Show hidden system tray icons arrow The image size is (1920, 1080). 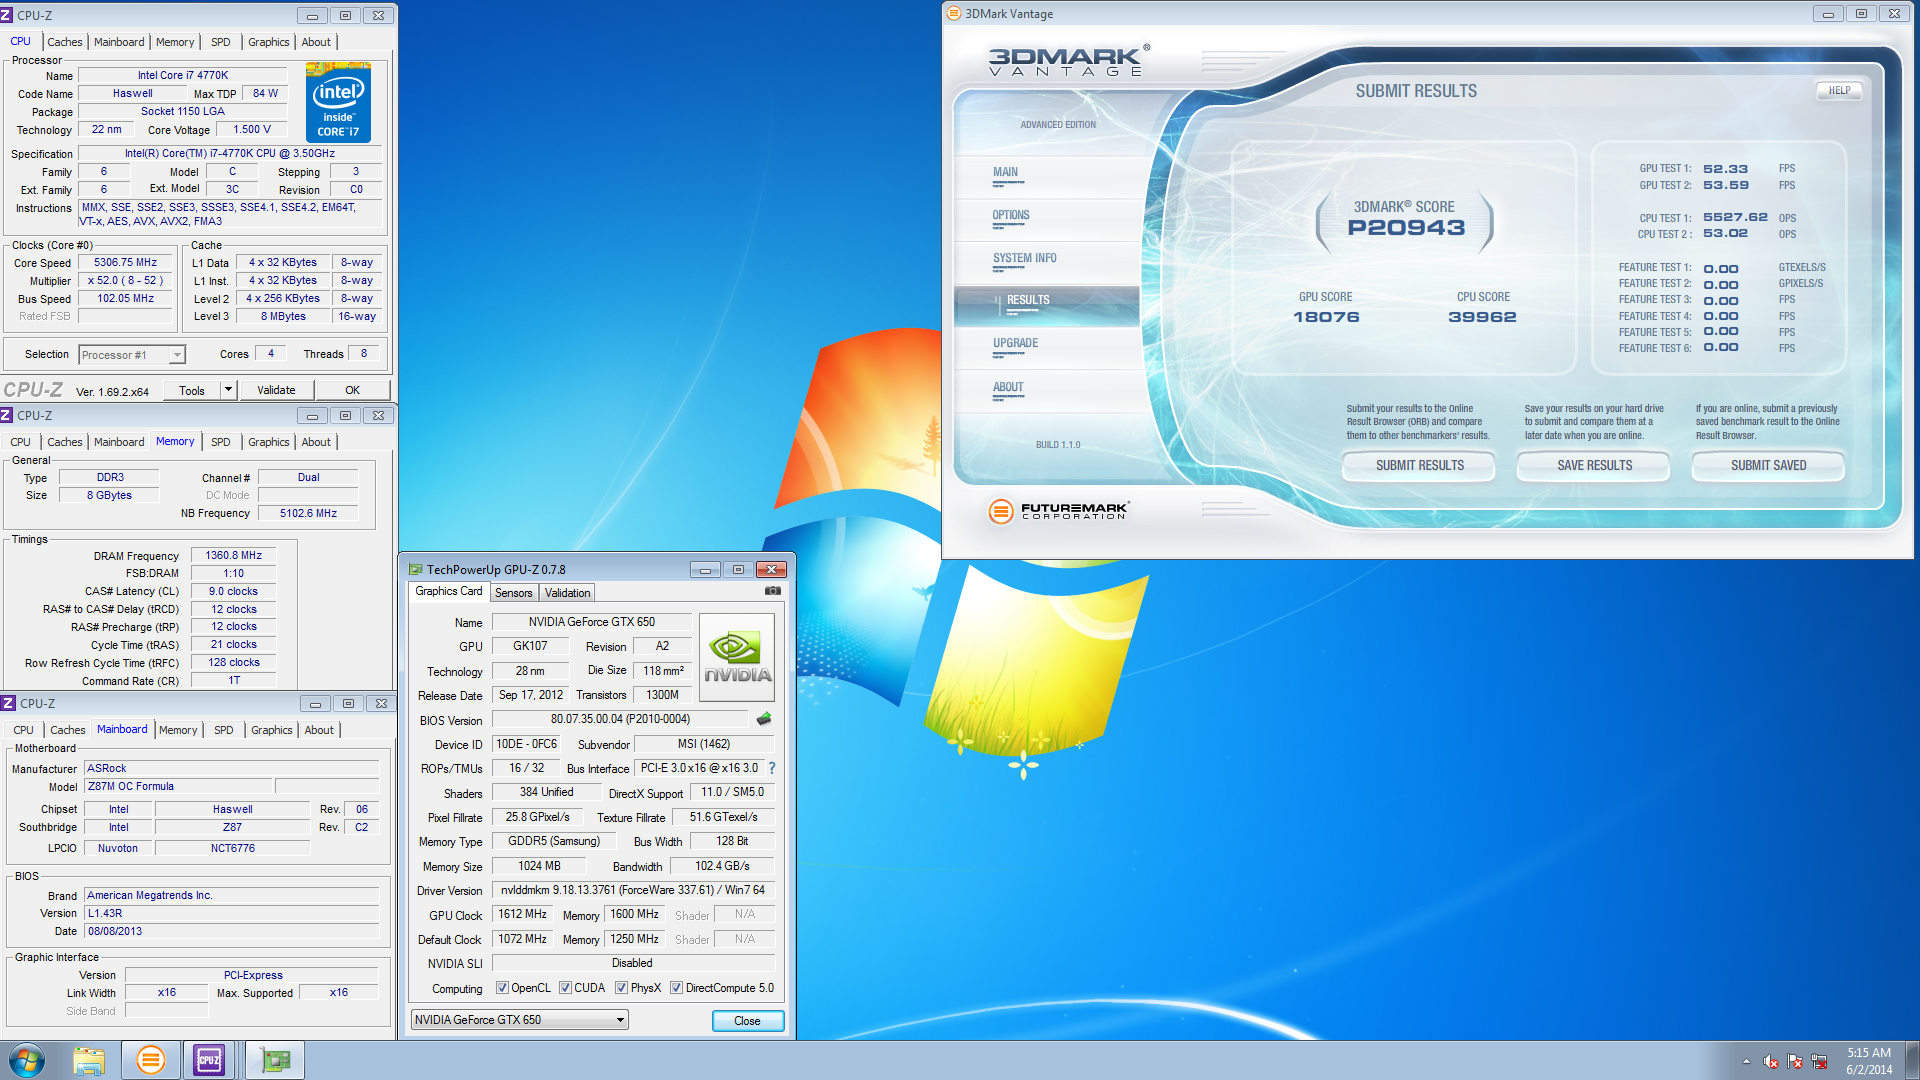(1746, 1062)
